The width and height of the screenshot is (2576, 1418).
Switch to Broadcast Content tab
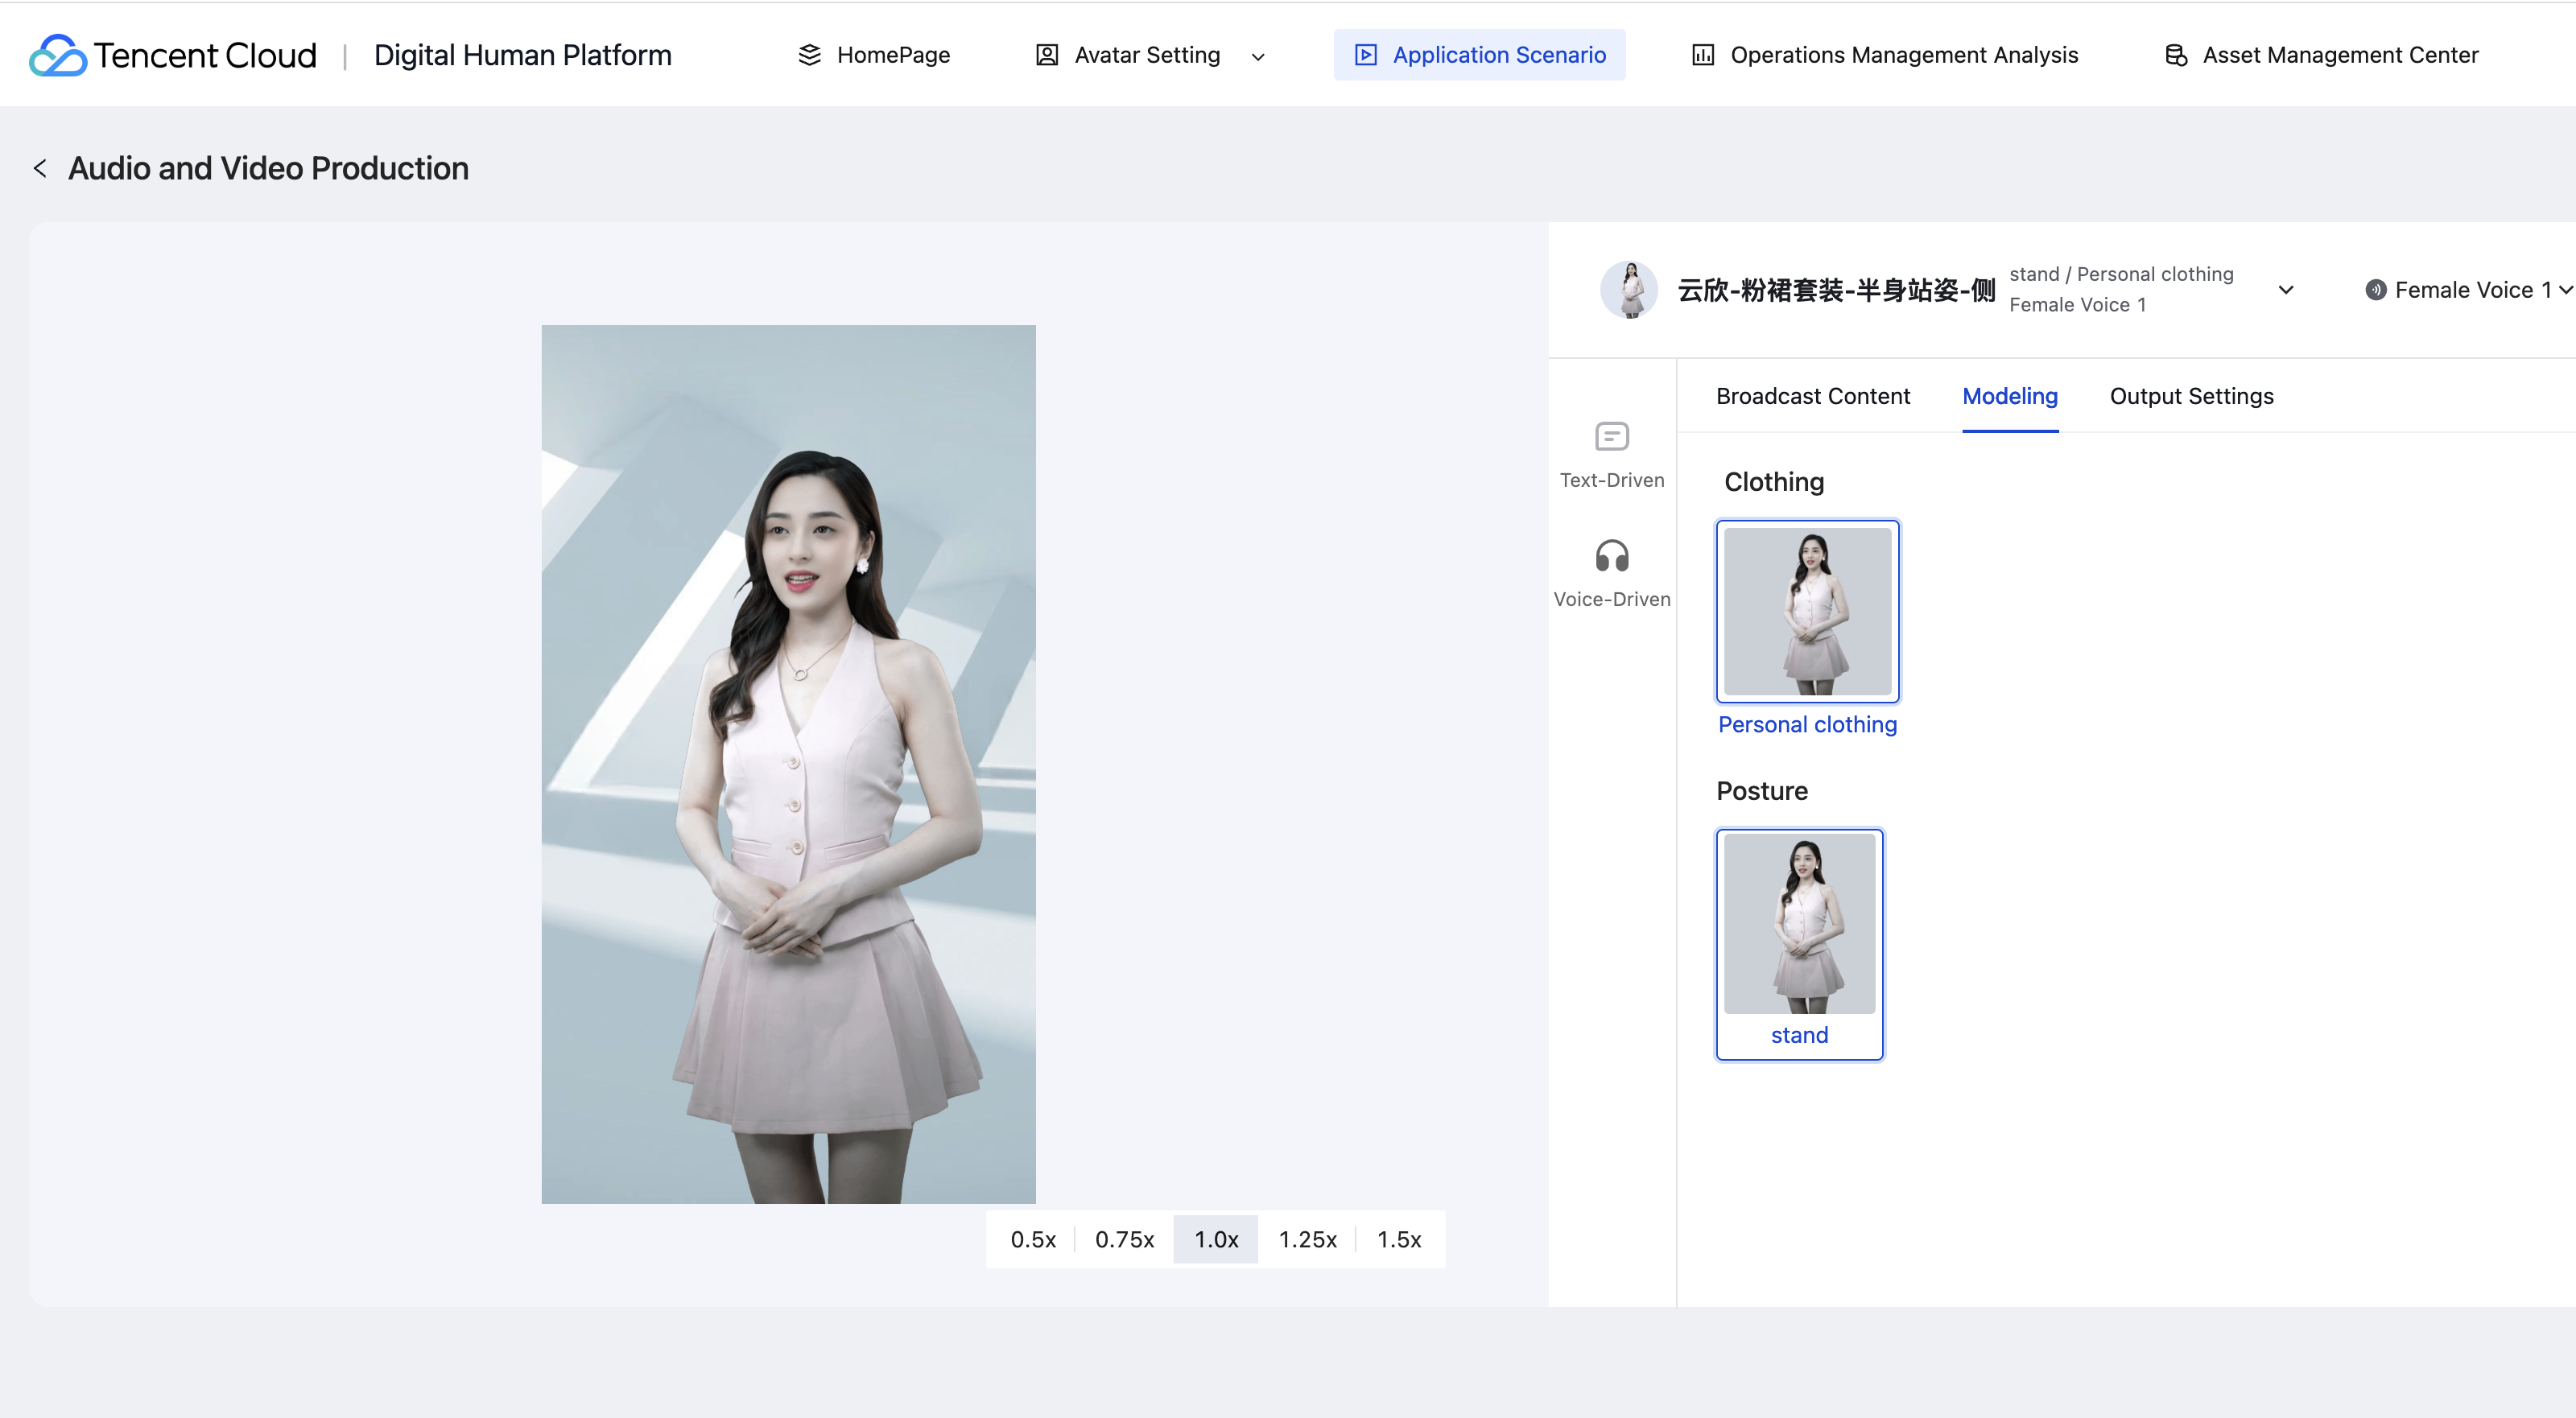1812,396
